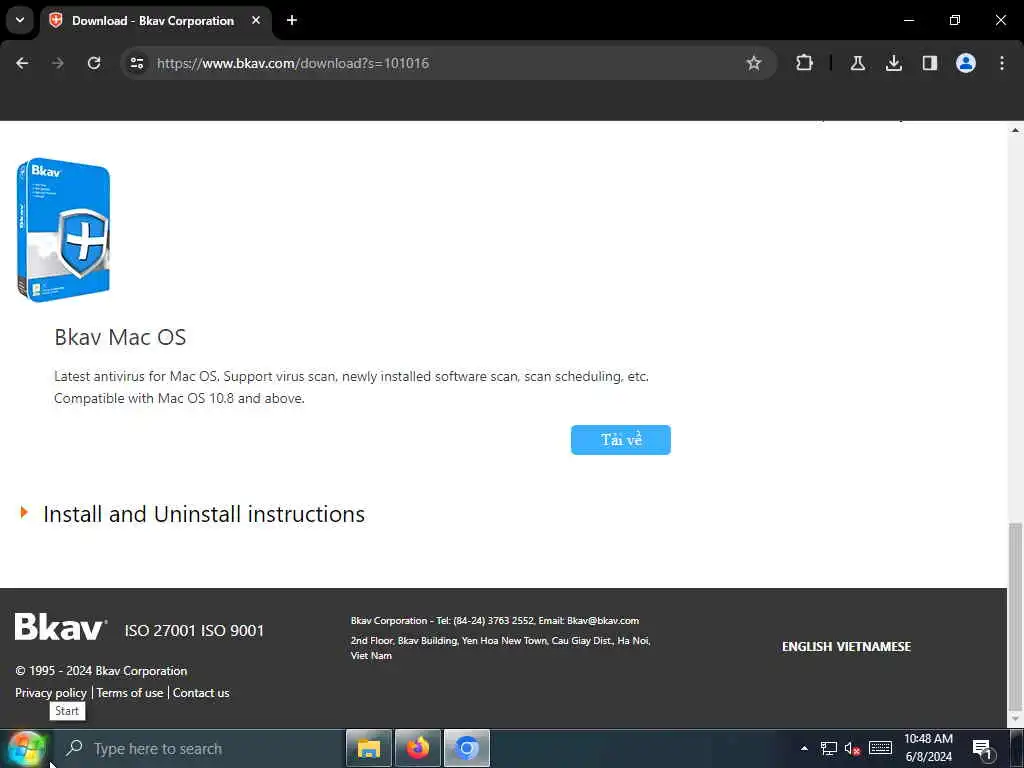Open Firefox from the taskbar

[418, 748]
